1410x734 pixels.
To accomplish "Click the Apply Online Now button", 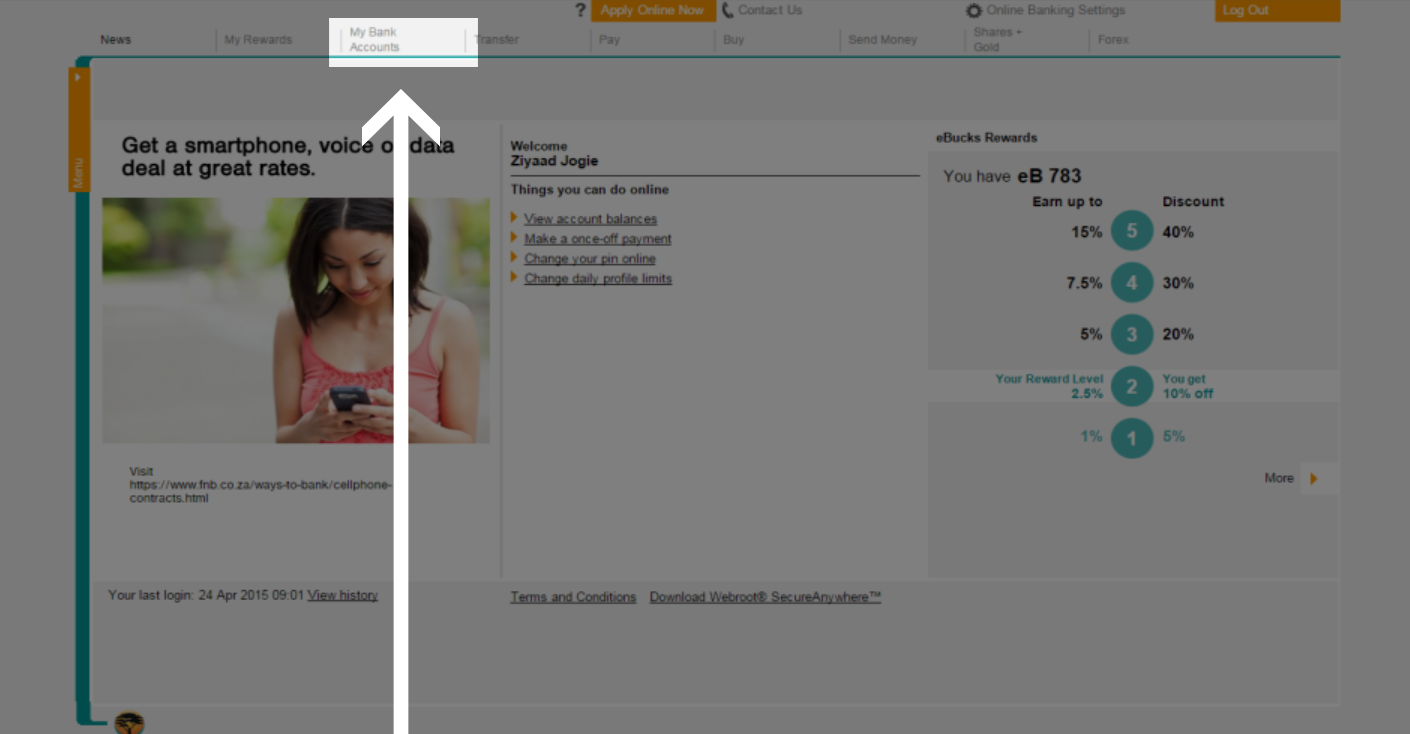I will [x=651, y=10].
